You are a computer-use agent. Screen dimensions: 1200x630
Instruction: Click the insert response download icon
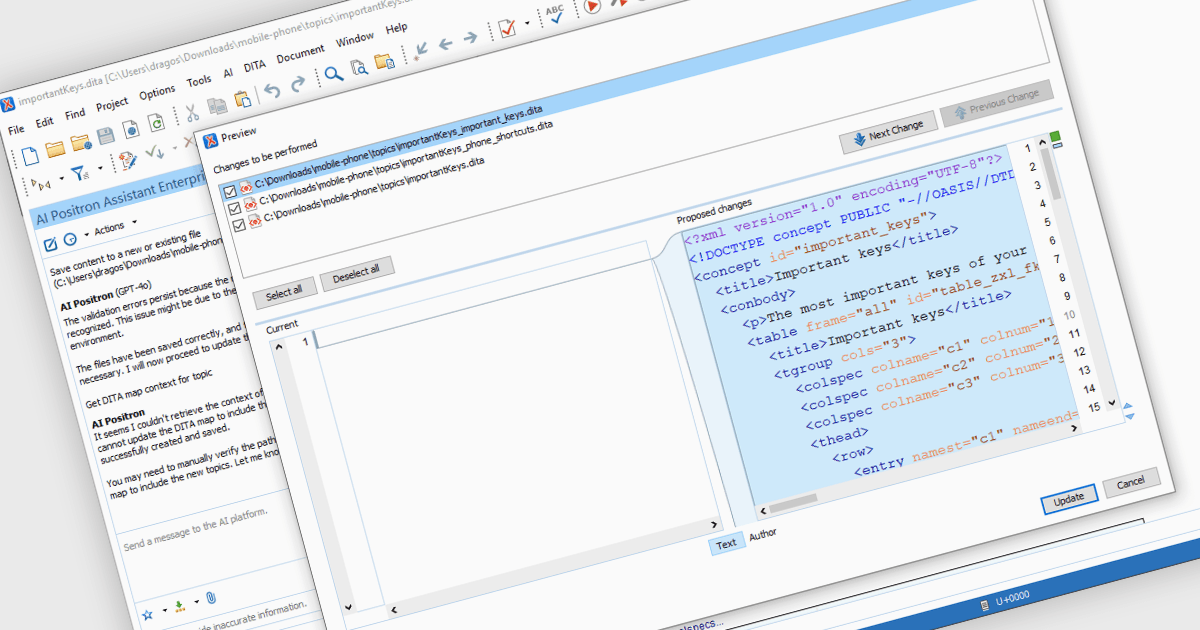coord(179,605)
